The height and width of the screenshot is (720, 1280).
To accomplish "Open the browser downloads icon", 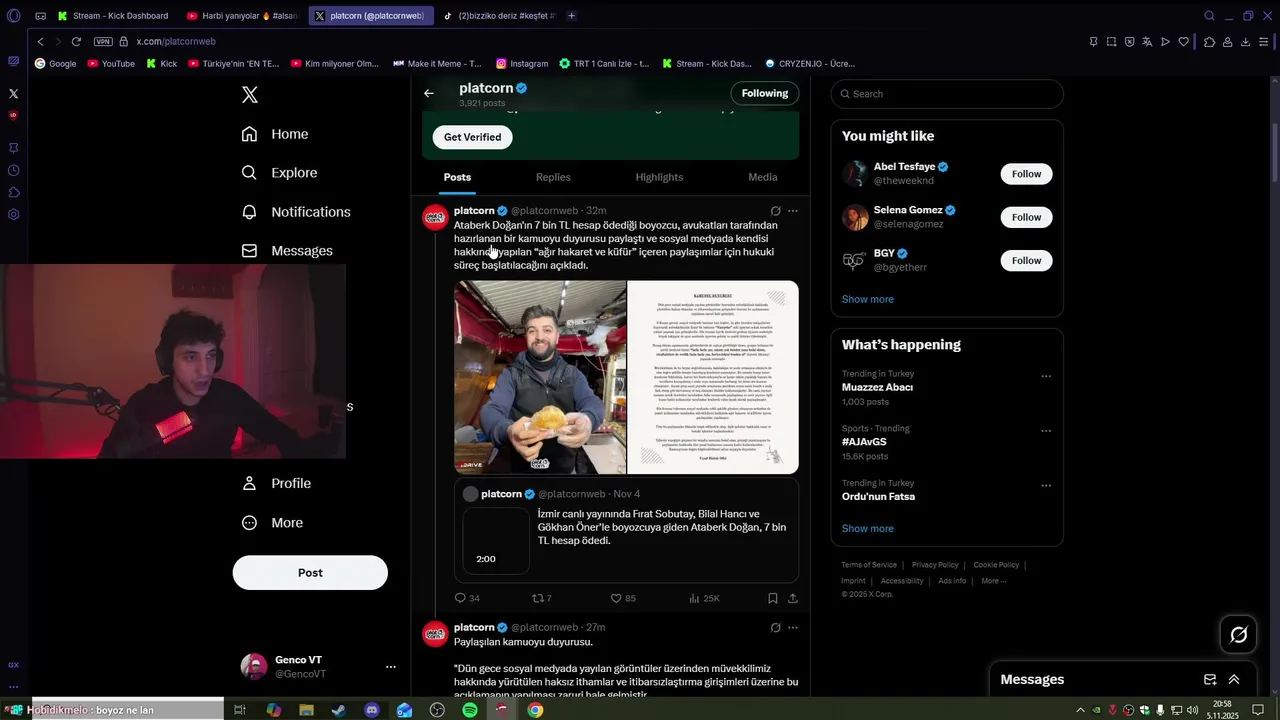I will click(x=1245, y=41).
